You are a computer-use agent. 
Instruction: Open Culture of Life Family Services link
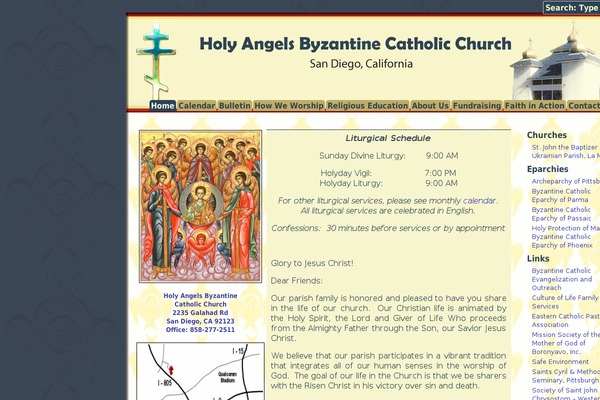tap(566, 302)
